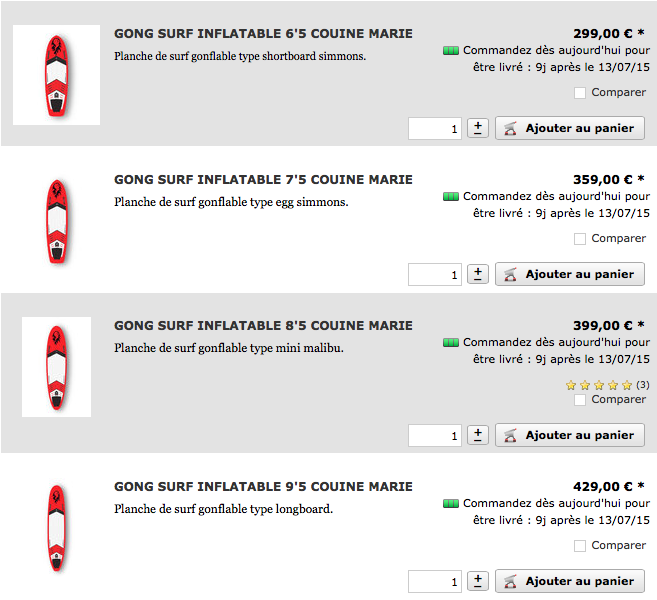Add the 6'5 board to cart

(x=570, y=128)
